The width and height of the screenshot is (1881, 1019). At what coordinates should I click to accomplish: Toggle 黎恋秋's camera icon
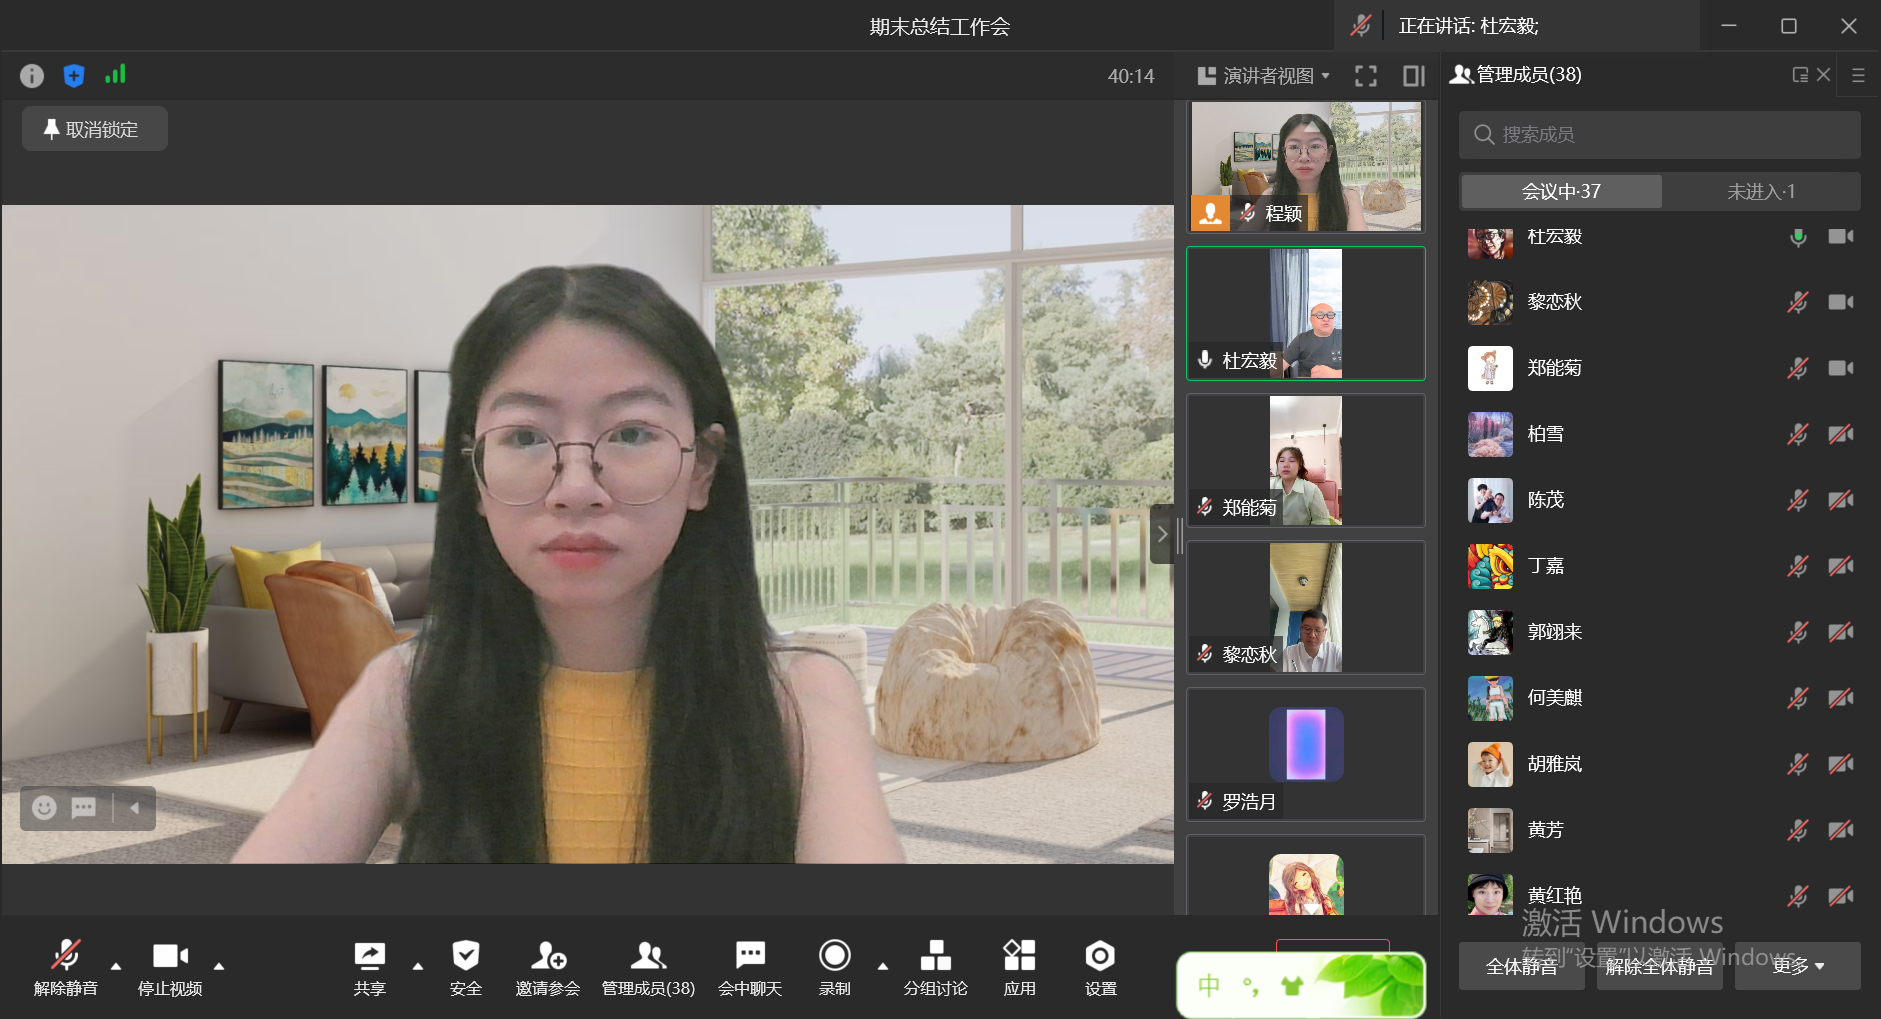[1841, 302]
